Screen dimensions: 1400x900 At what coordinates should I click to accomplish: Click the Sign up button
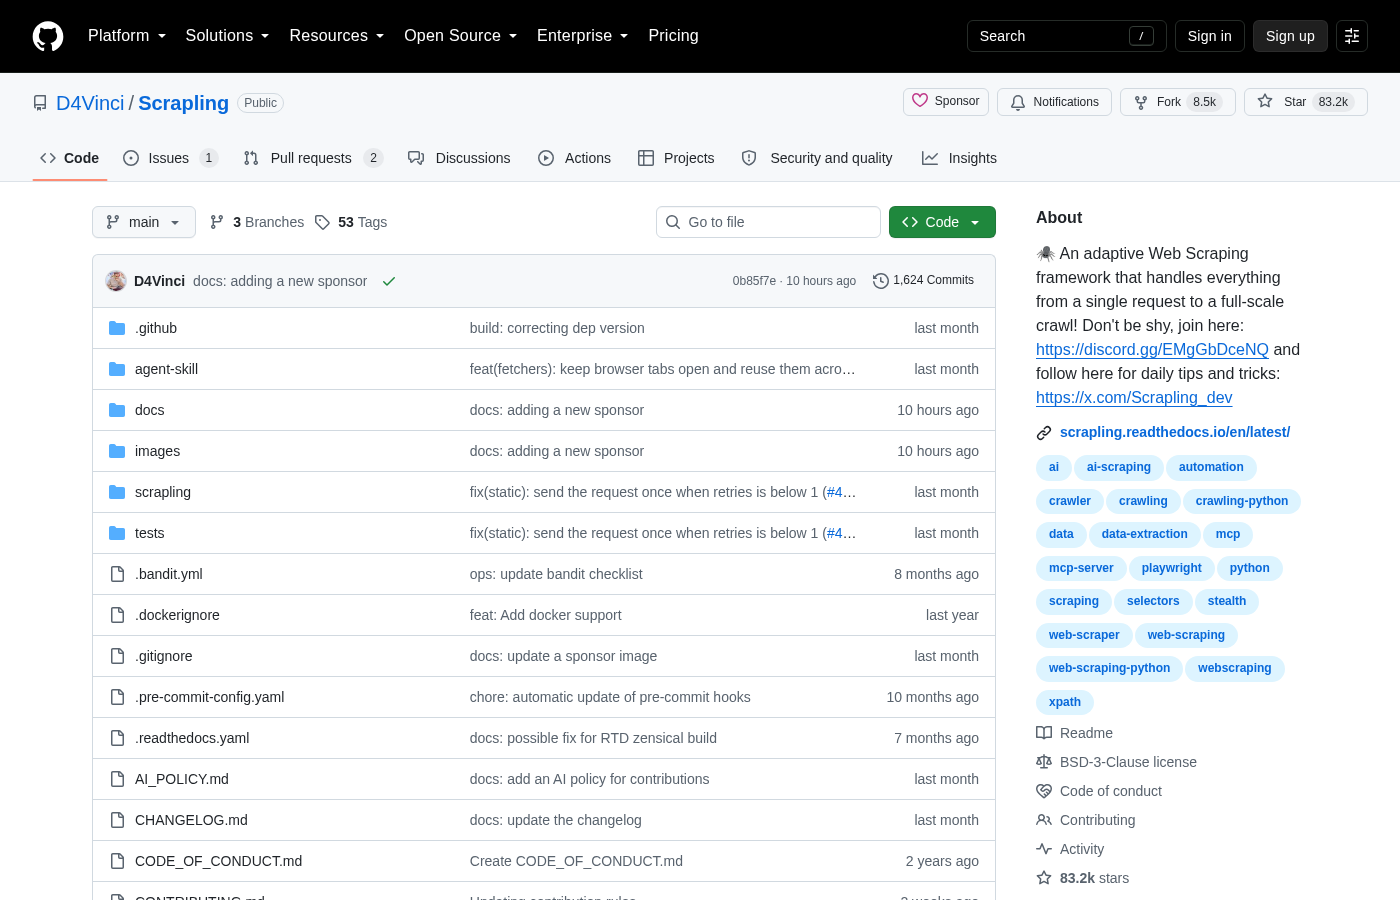(1290, 36)
